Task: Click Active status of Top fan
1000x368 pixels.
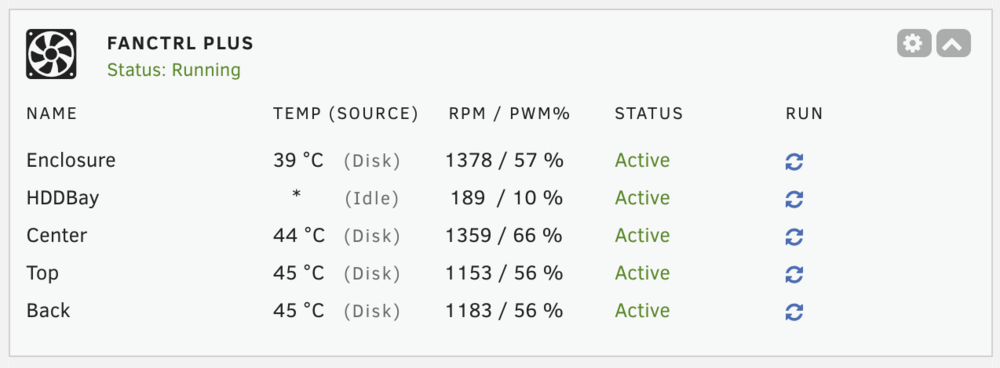Action: [x=642, y=273]
